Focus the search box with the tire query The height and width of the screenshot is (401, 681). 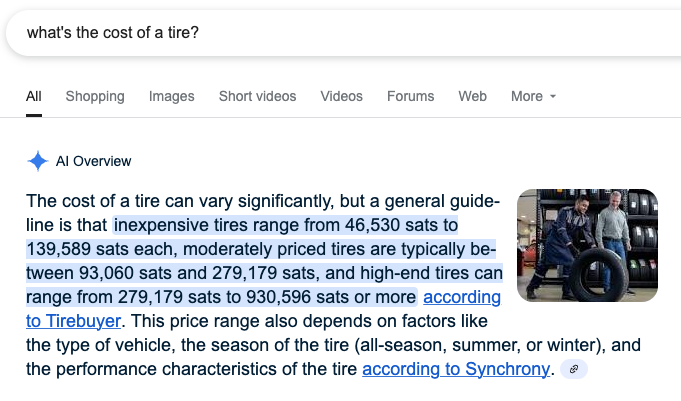coord(343,33)
